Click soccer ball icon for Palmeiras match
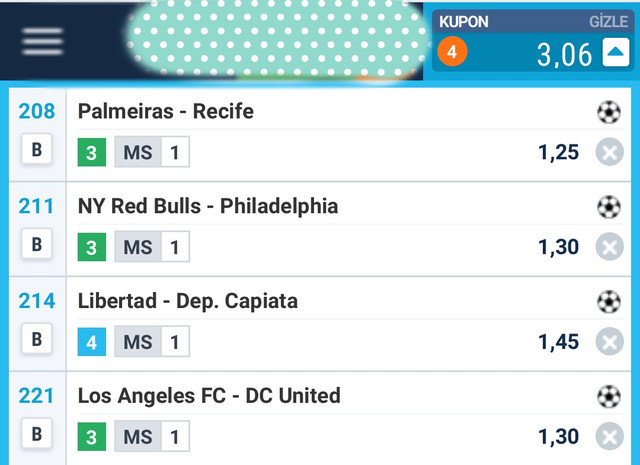The height and width of the screenshot is (465, 640). (x=609, y=112)
